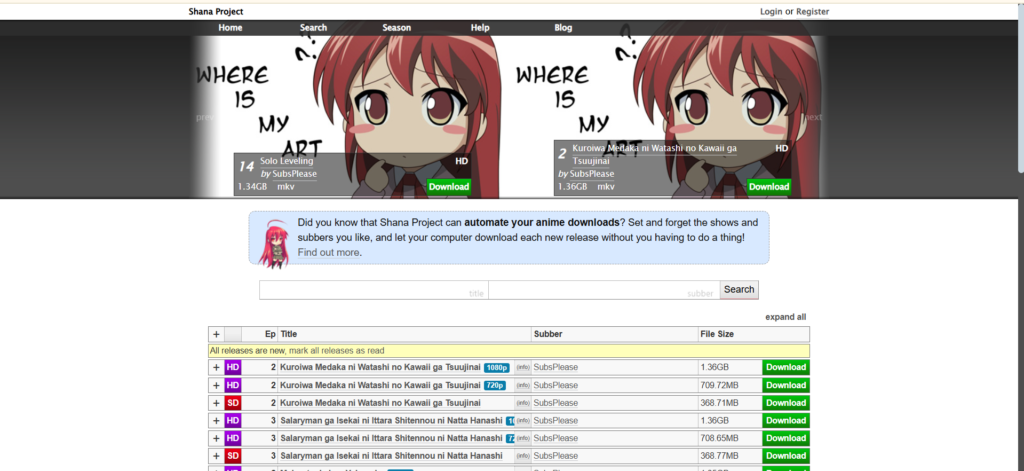This screenshot has height=471, width=1024.
Task: Expand the Salaryman 708.65MB release row
Action: point(216,438)
